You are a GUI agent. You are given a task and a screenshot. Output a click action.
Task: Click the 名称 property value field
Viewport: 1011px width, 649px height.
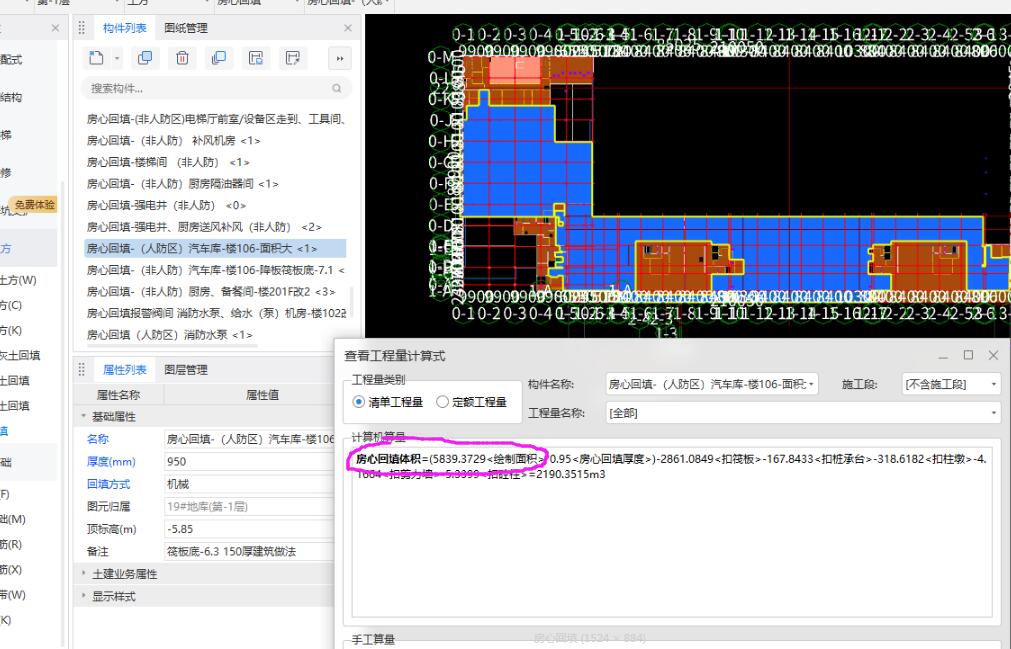tap(250, 439)
